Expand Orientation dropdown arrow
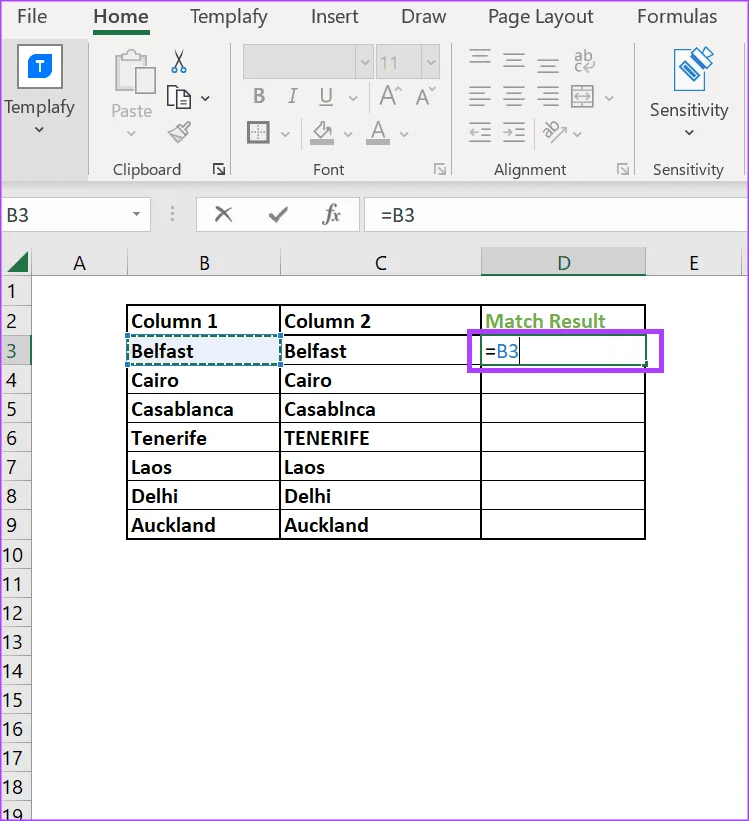The height and width of the screenshot is (821, 749). click(577, 134)
